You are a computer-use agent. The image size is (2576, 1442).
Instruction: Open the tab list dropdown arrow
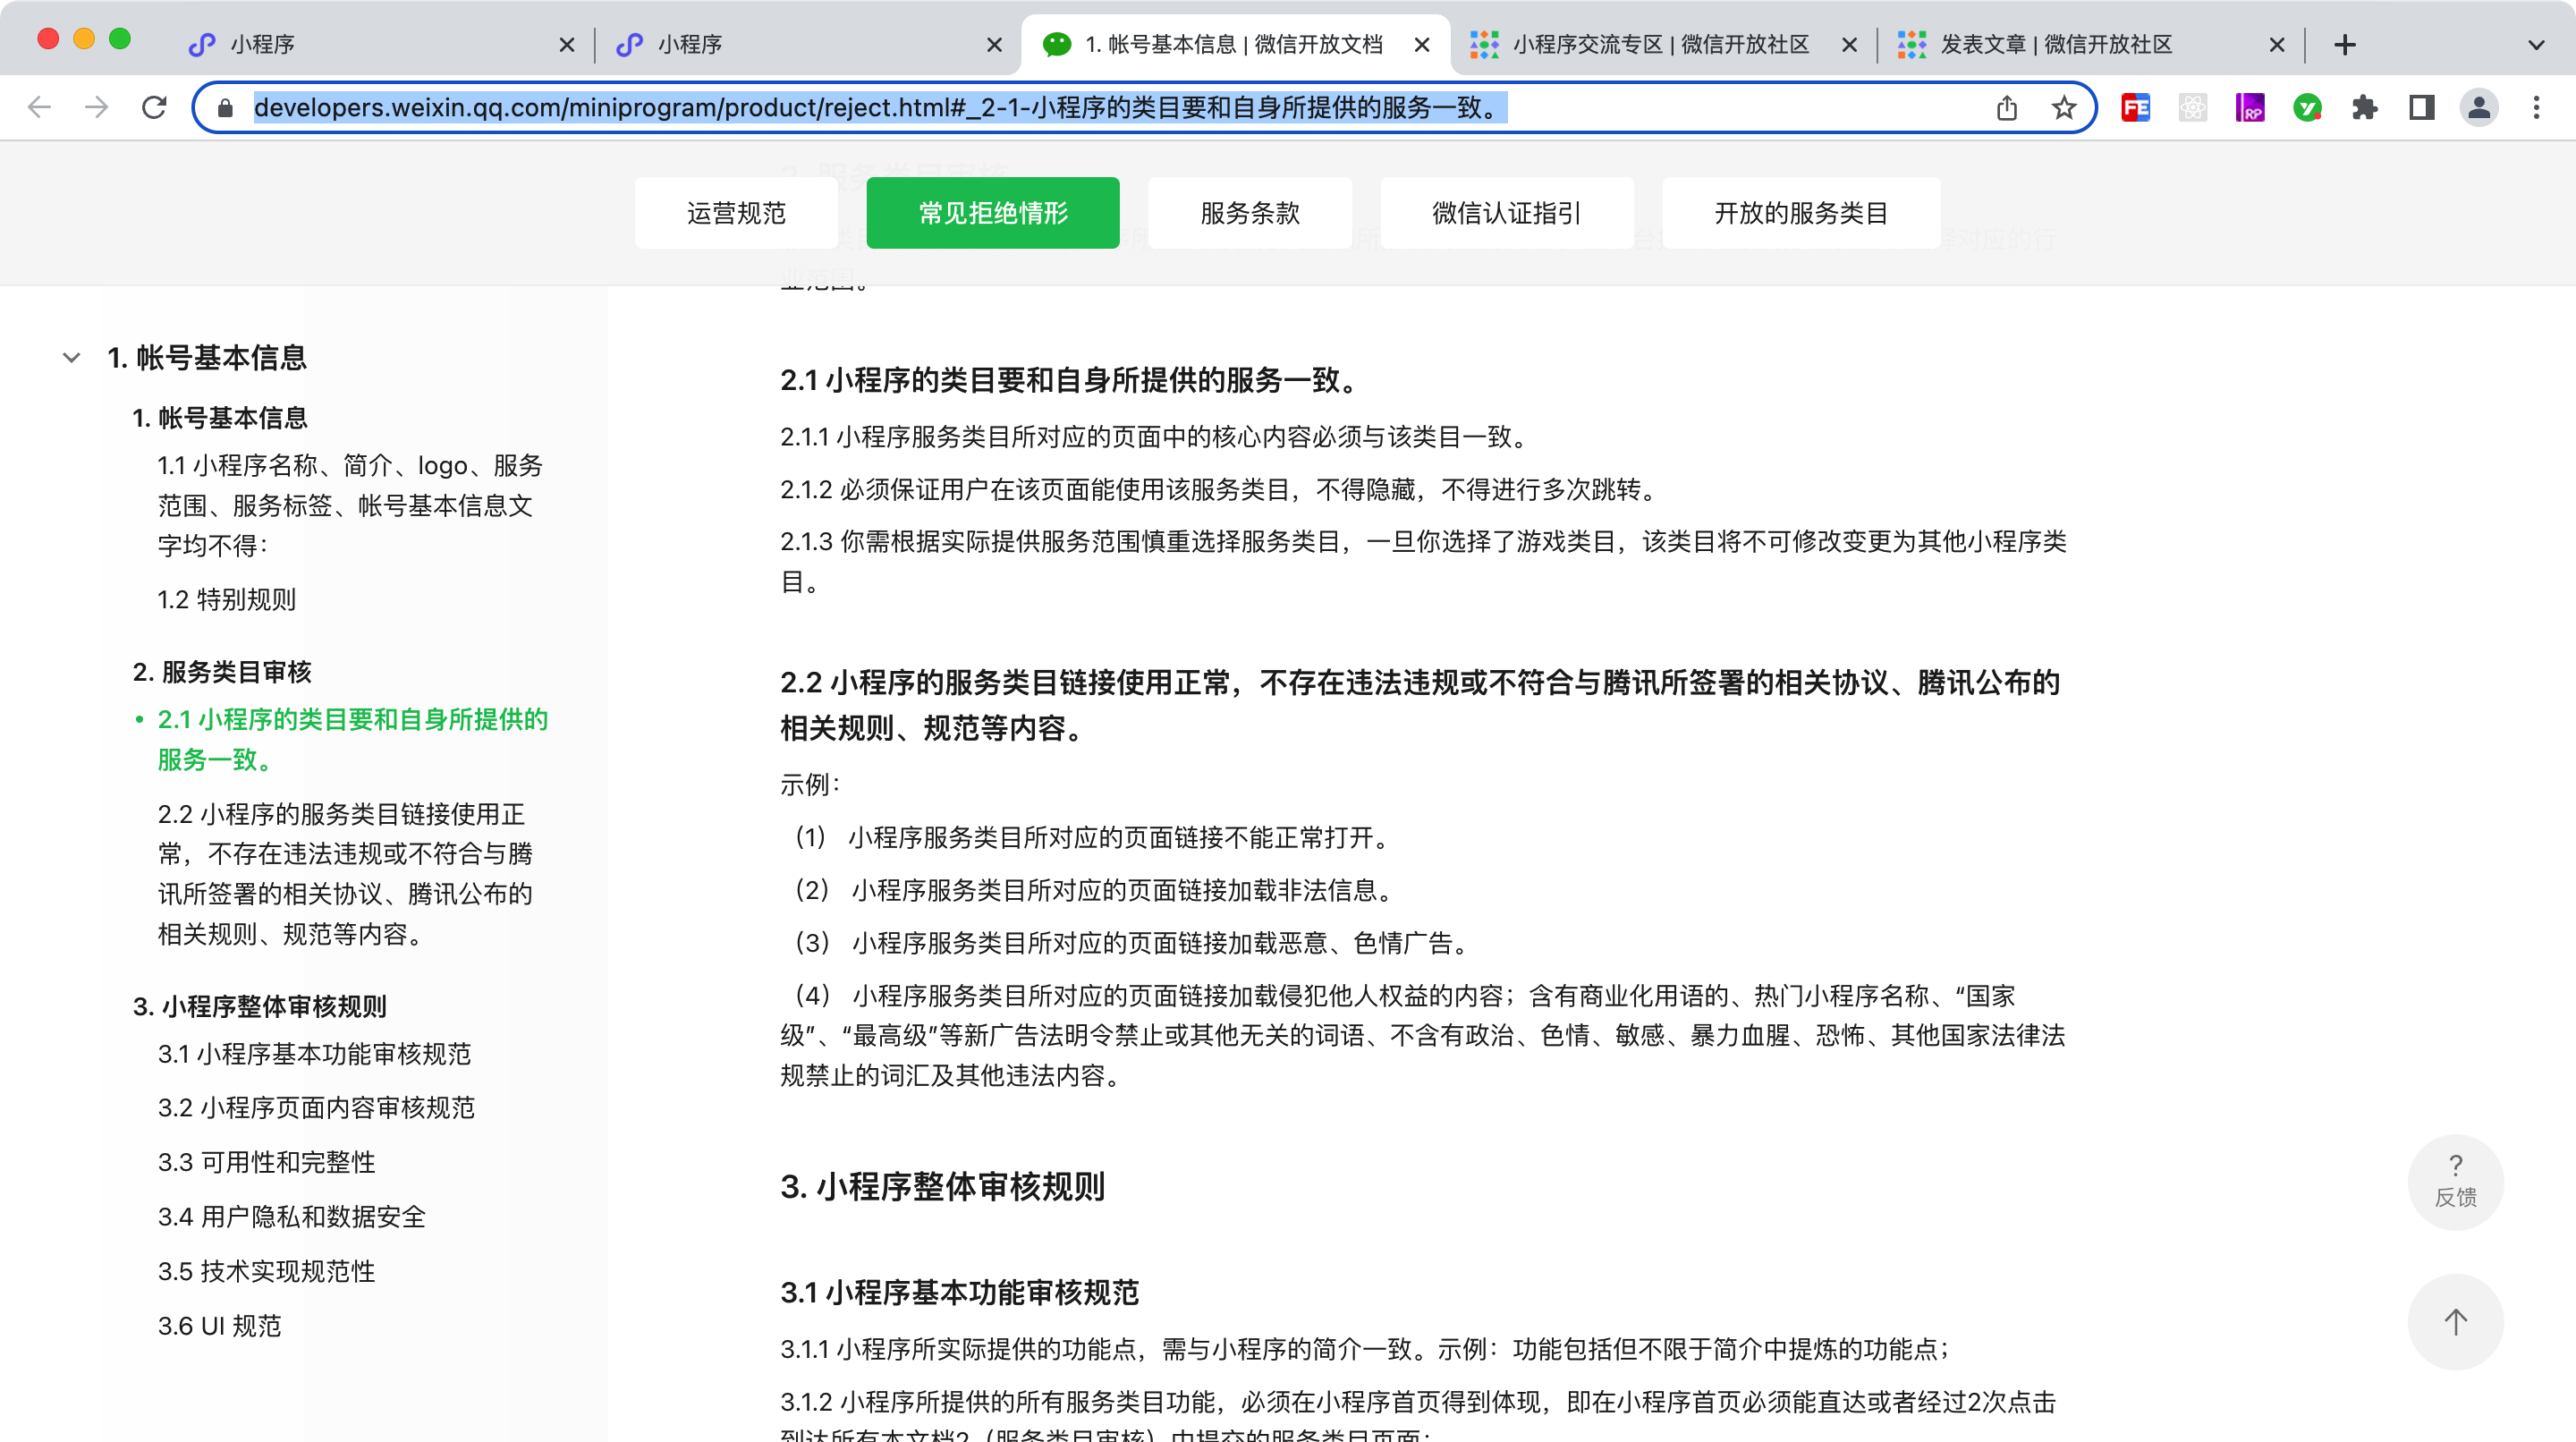pos(2535,44)
